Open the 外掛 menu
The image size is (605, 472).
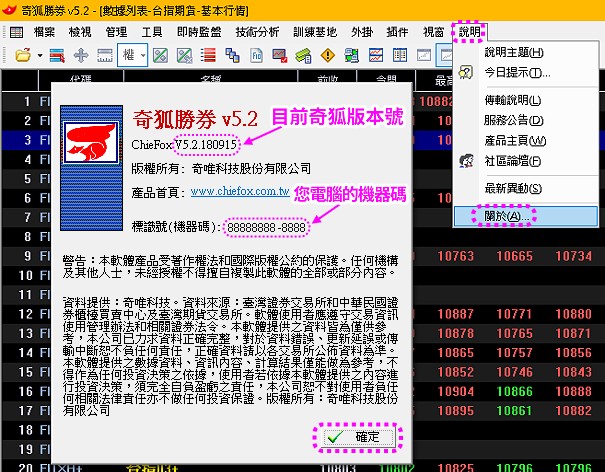(362, 32)
